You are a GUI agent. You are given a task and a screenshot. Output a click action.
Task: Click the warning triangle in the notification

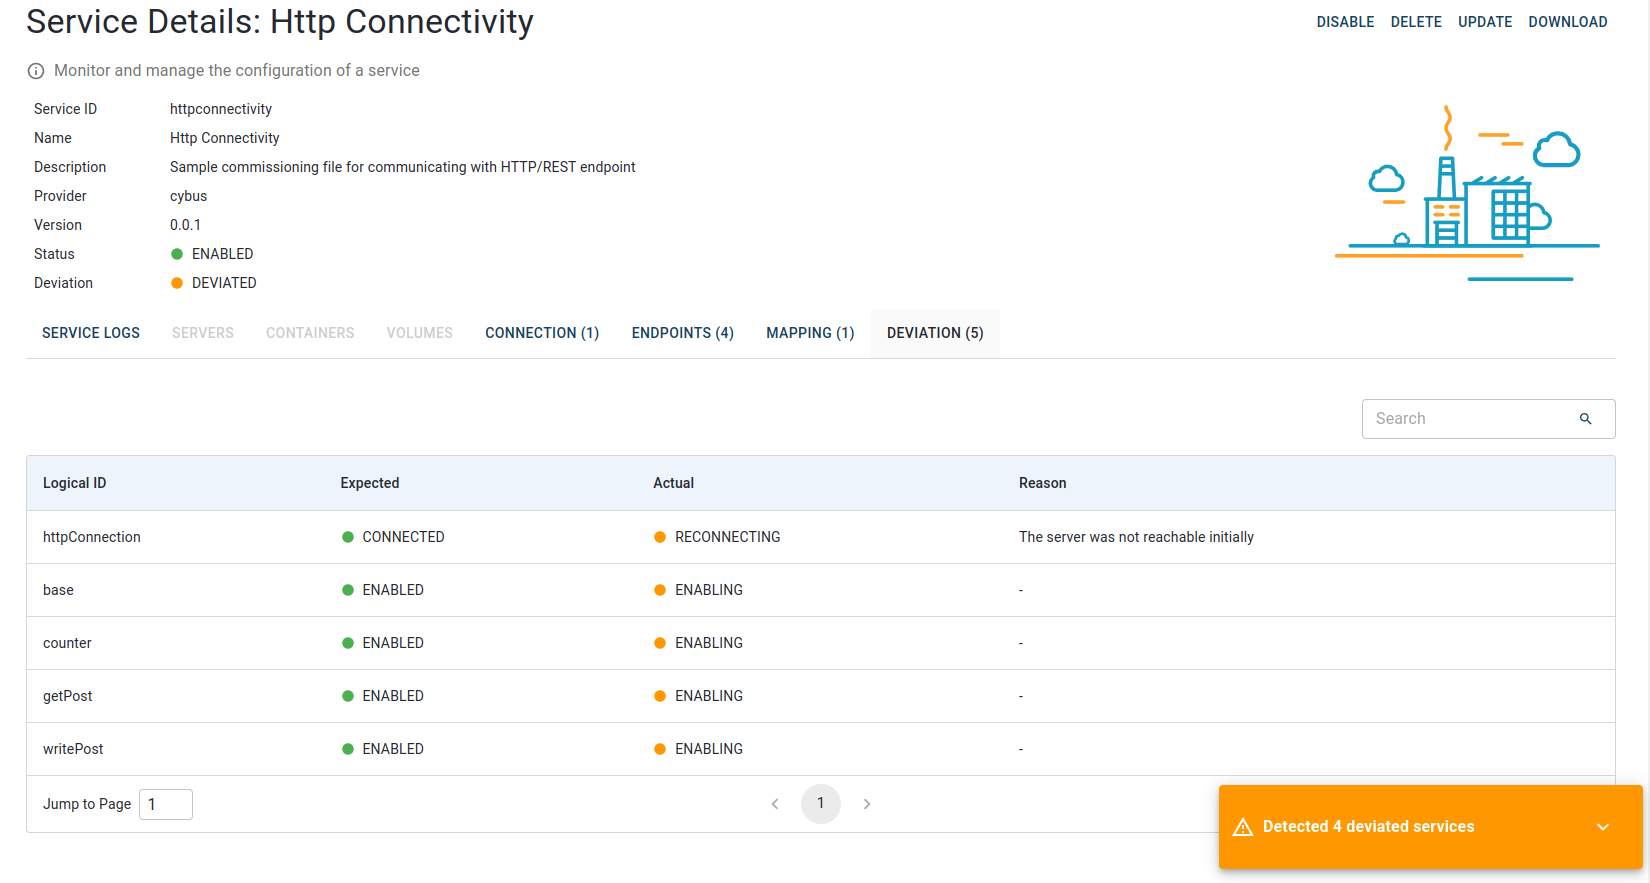tap(1243, 827)
